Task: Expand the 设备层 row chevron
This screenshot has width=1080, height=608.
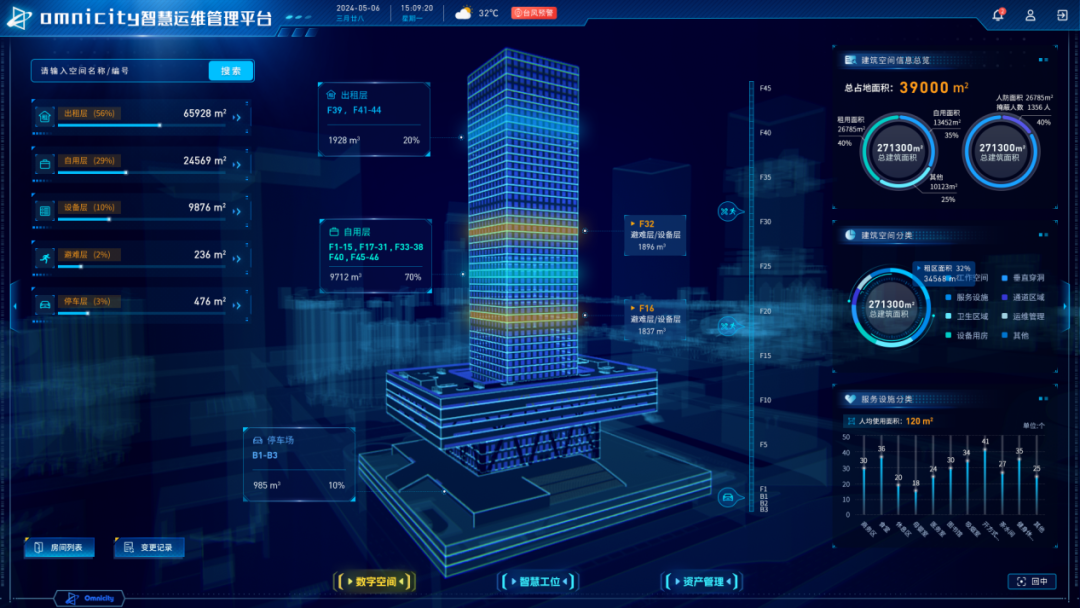Action: click(237, 210)
